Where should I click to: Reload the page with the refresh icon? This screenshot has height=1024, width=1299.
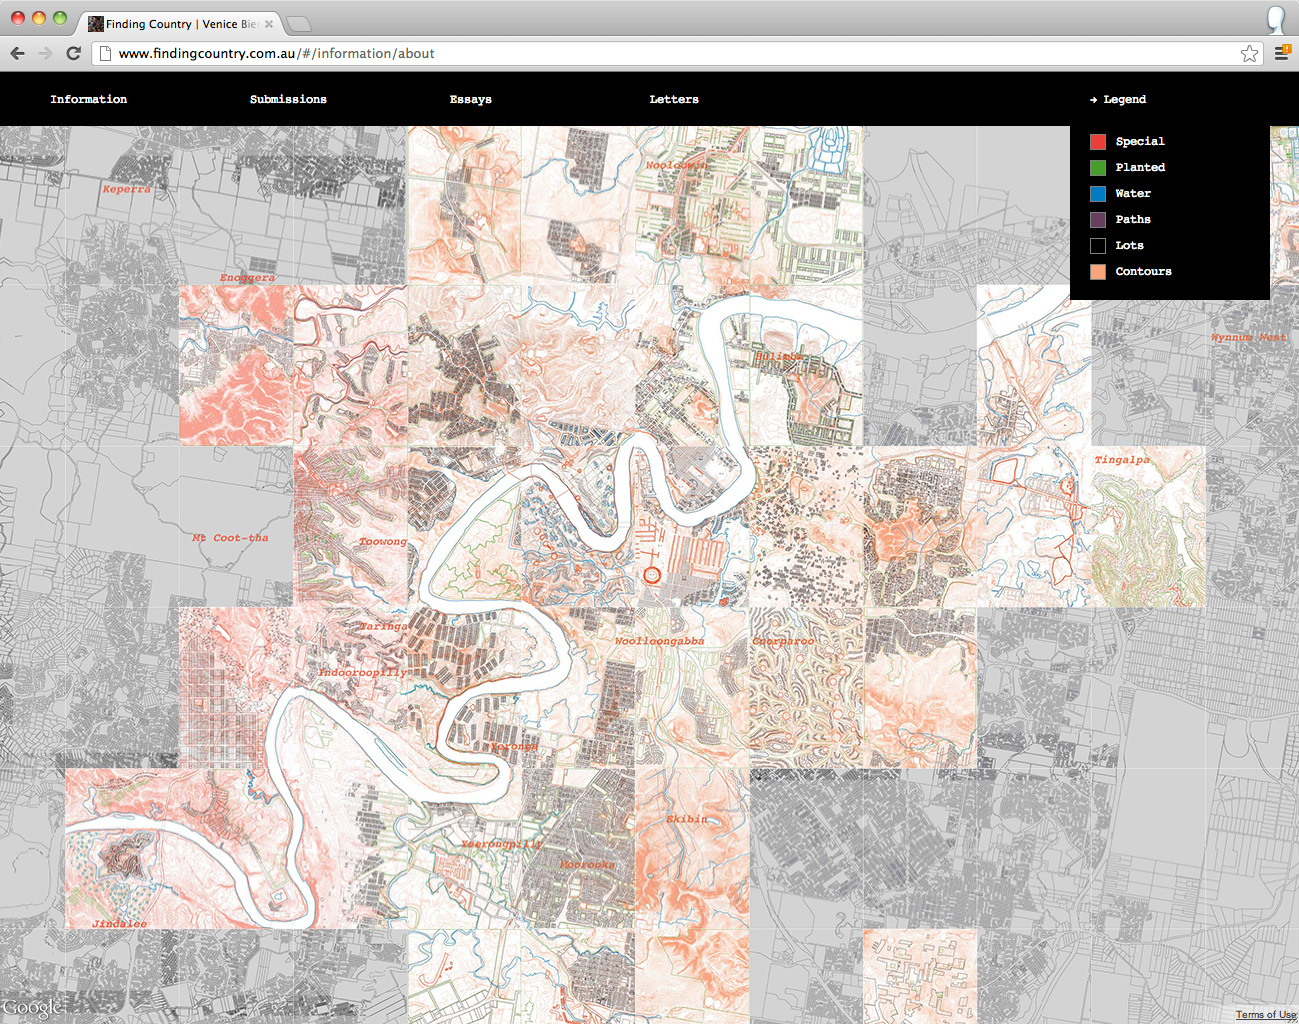point(73,53)
